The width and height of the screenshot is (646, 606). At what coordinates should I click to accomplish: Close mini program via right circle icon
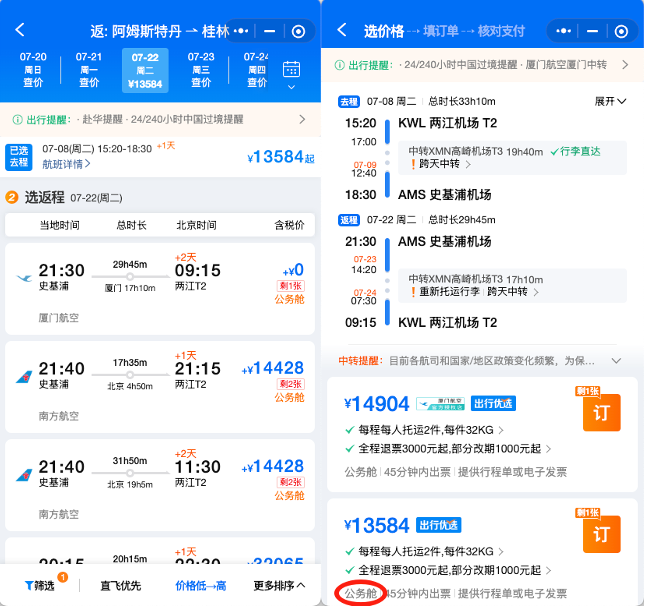click(x=621, y=31)
